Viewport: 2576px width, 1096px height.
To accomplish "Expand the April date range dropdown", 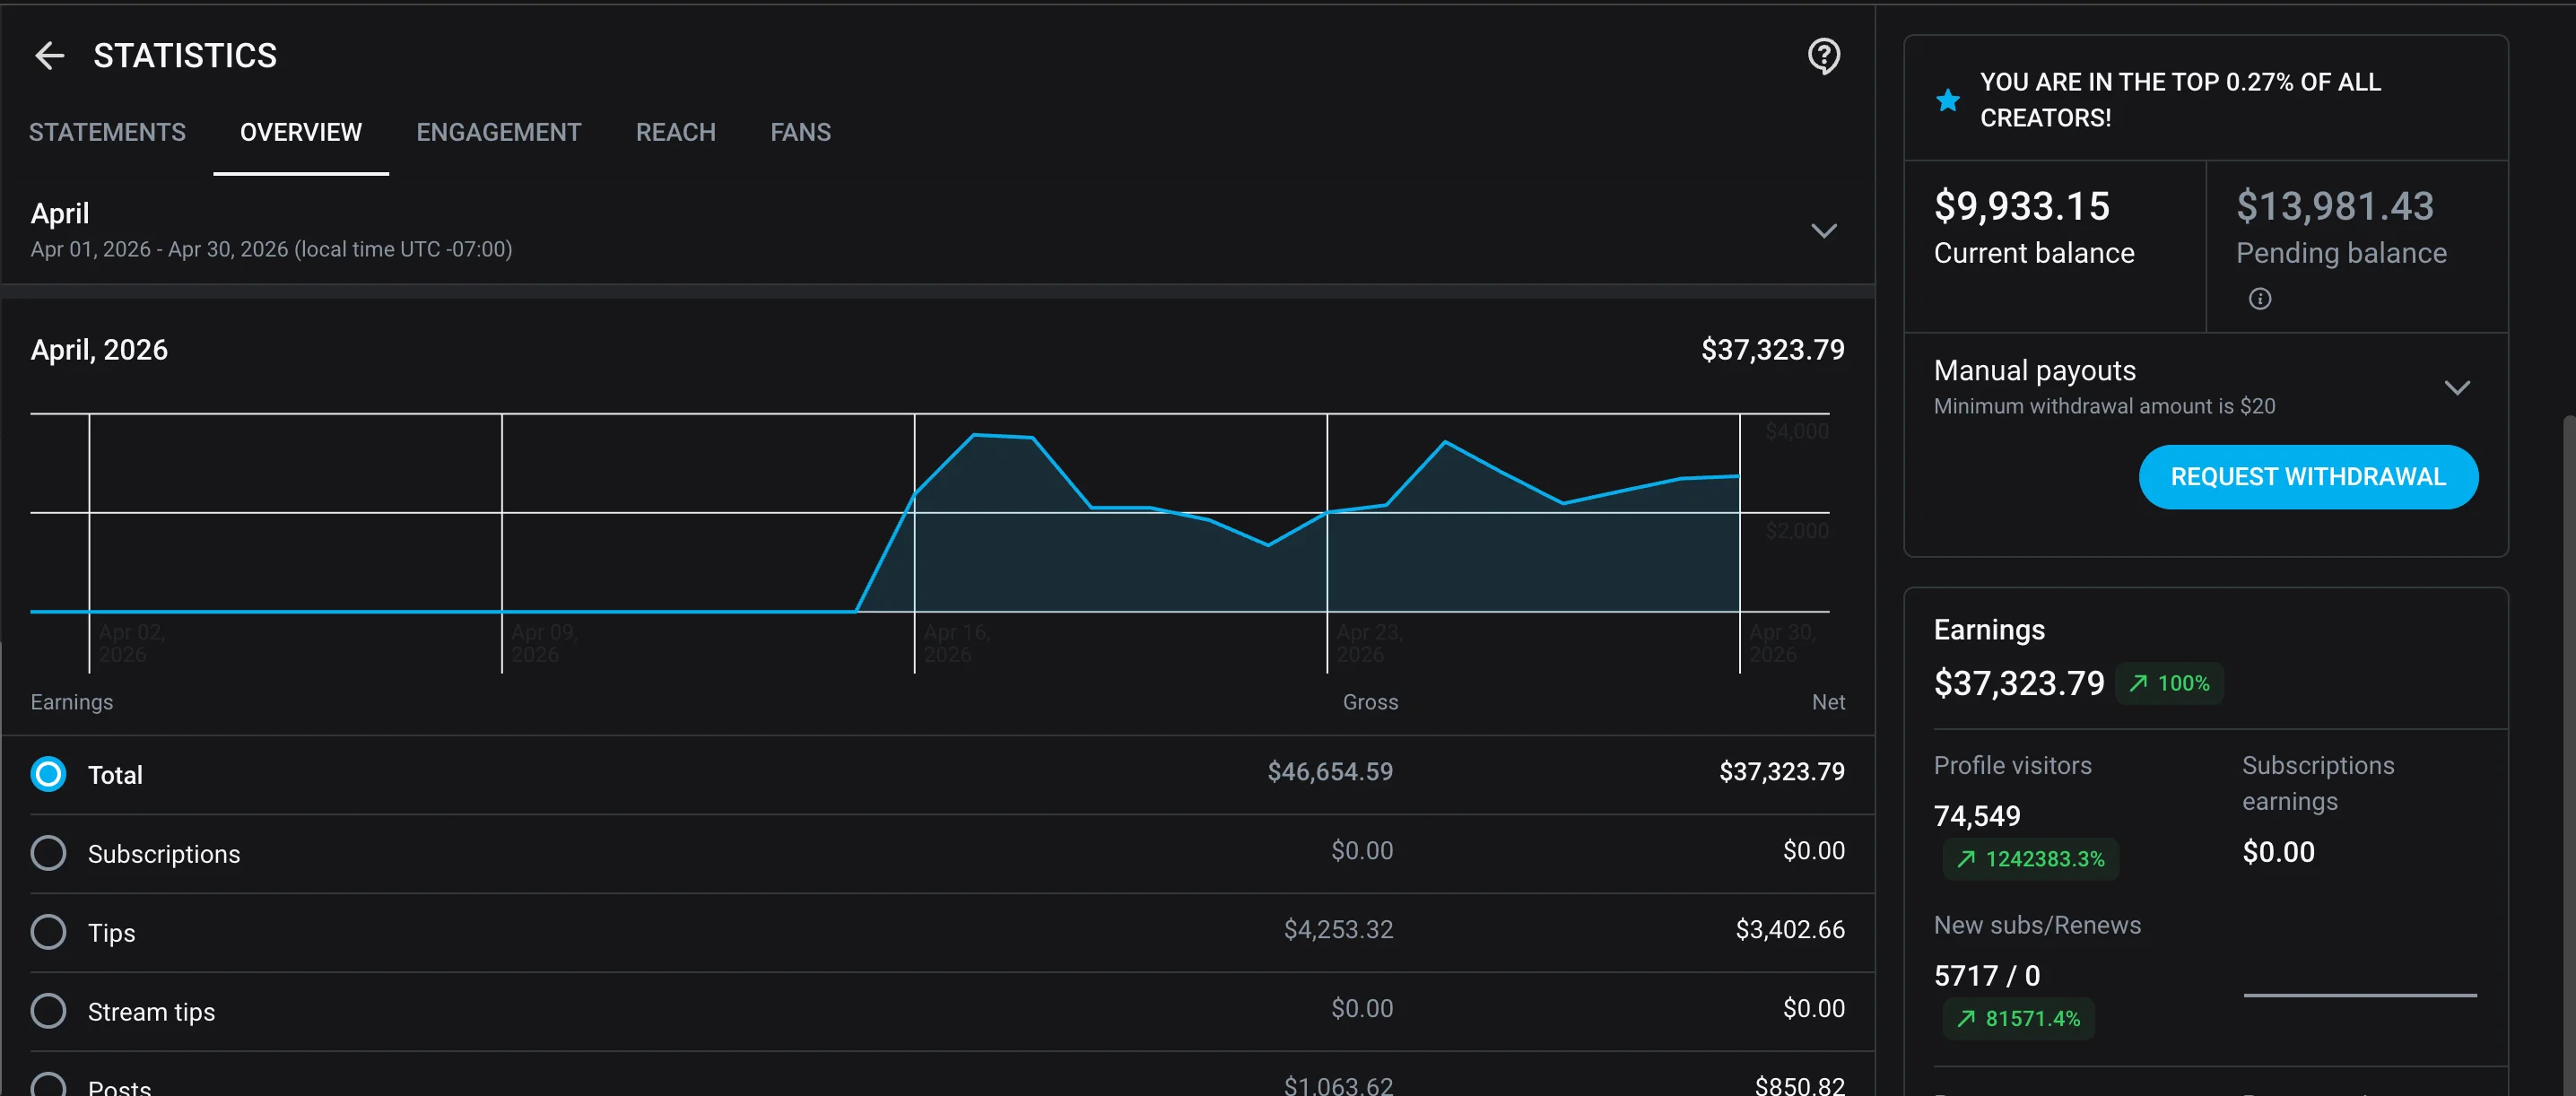I will tap(1823, 231).
